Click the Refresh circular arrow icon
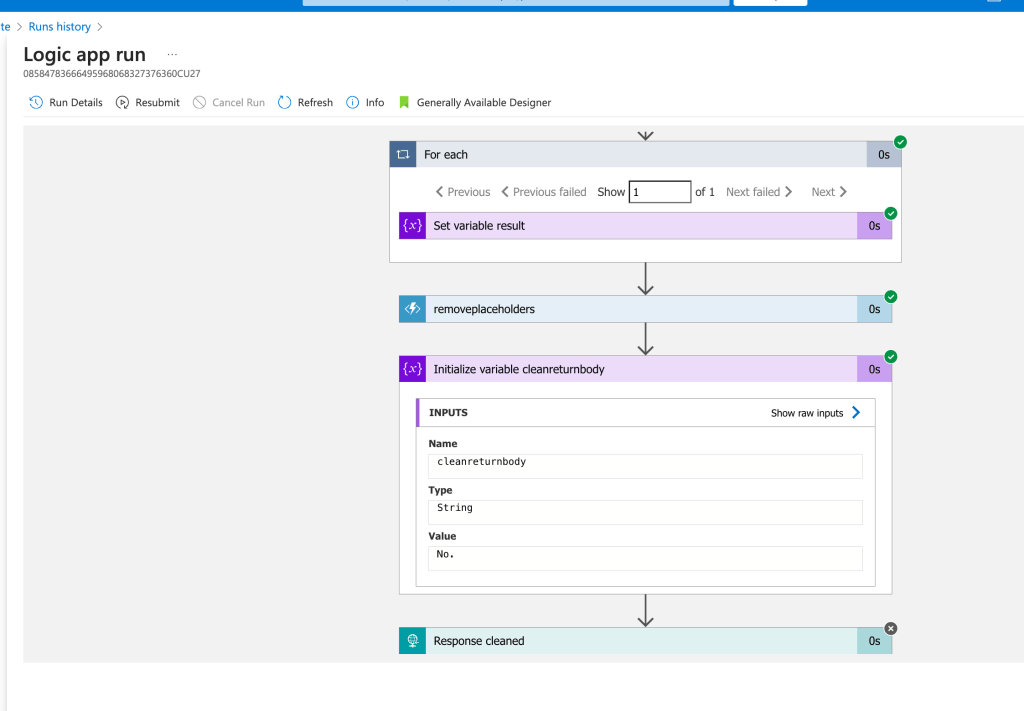This screenshot has height=711, width=1024. point(284,103)
